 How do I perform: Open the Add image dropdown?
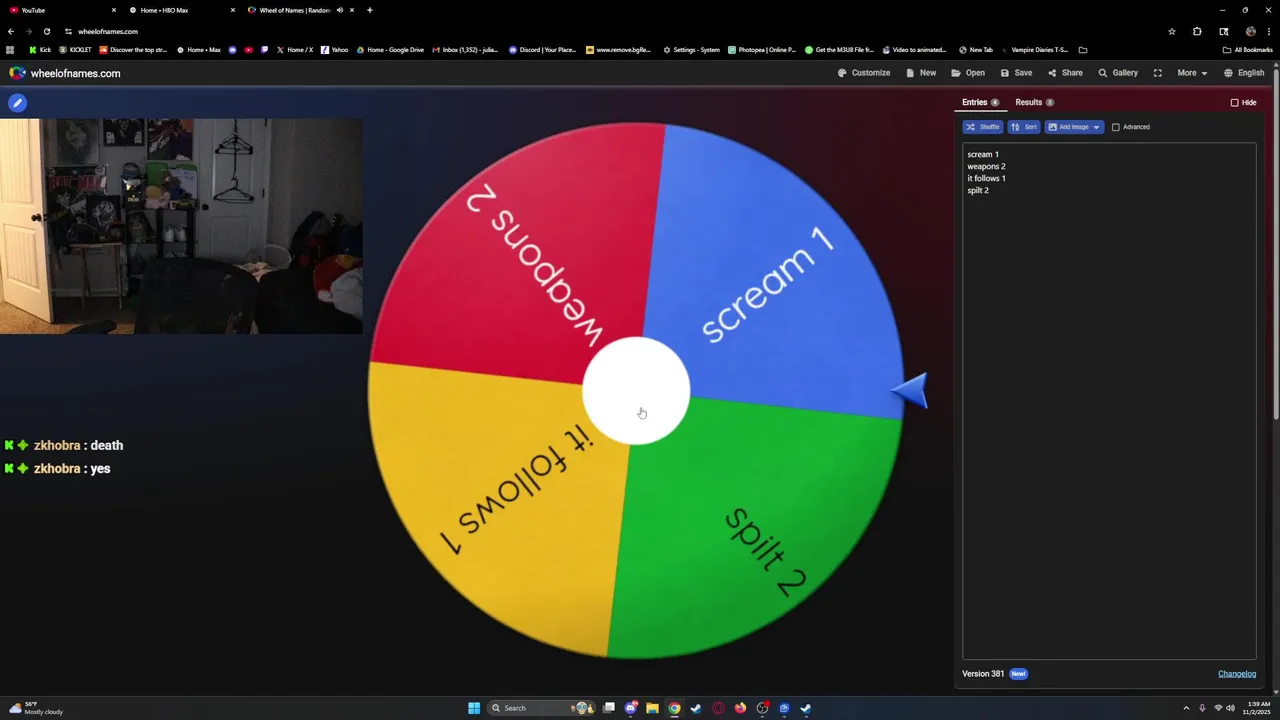(1073, 127)
